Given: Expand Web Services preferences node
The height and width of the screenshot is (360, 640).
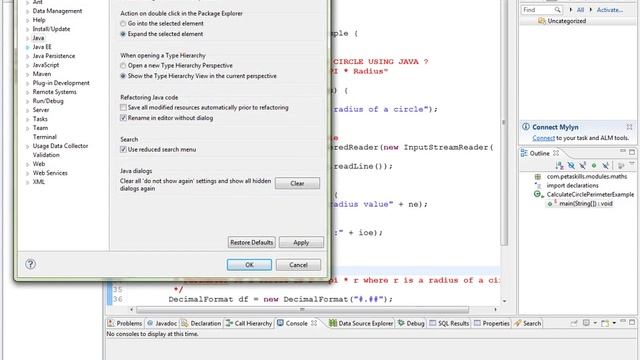Looking at the screenshot, I should pyautogui.click(x=28, y=173).
